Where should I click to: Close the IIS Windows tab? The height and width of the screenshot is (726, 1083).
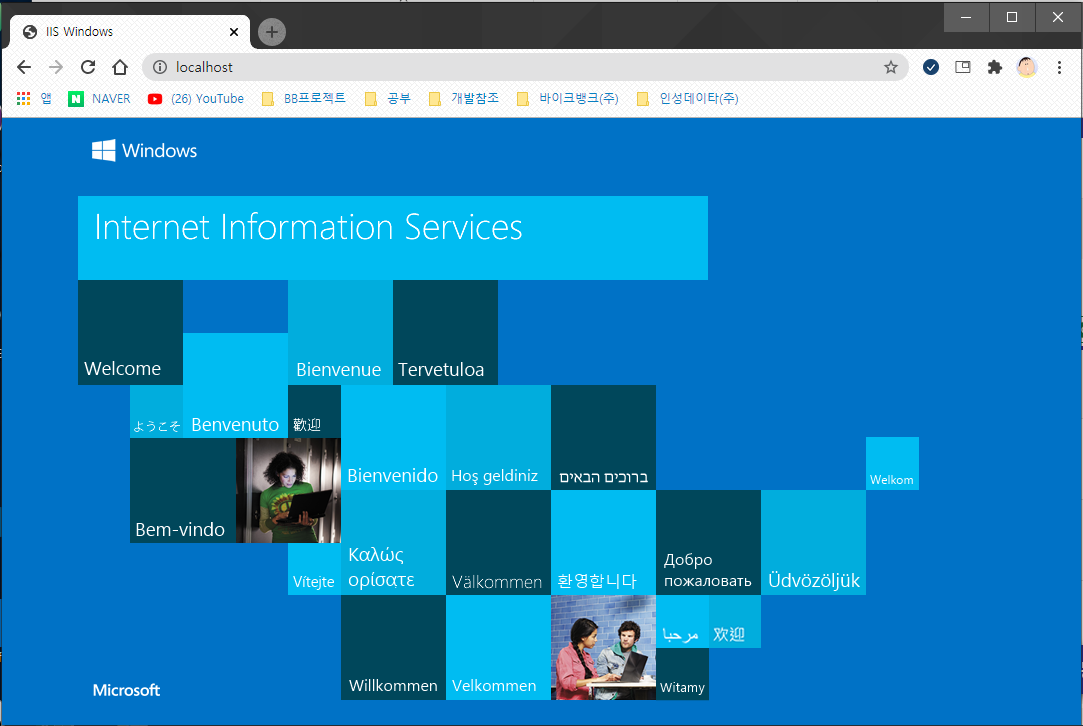click(x=233, y=32)
